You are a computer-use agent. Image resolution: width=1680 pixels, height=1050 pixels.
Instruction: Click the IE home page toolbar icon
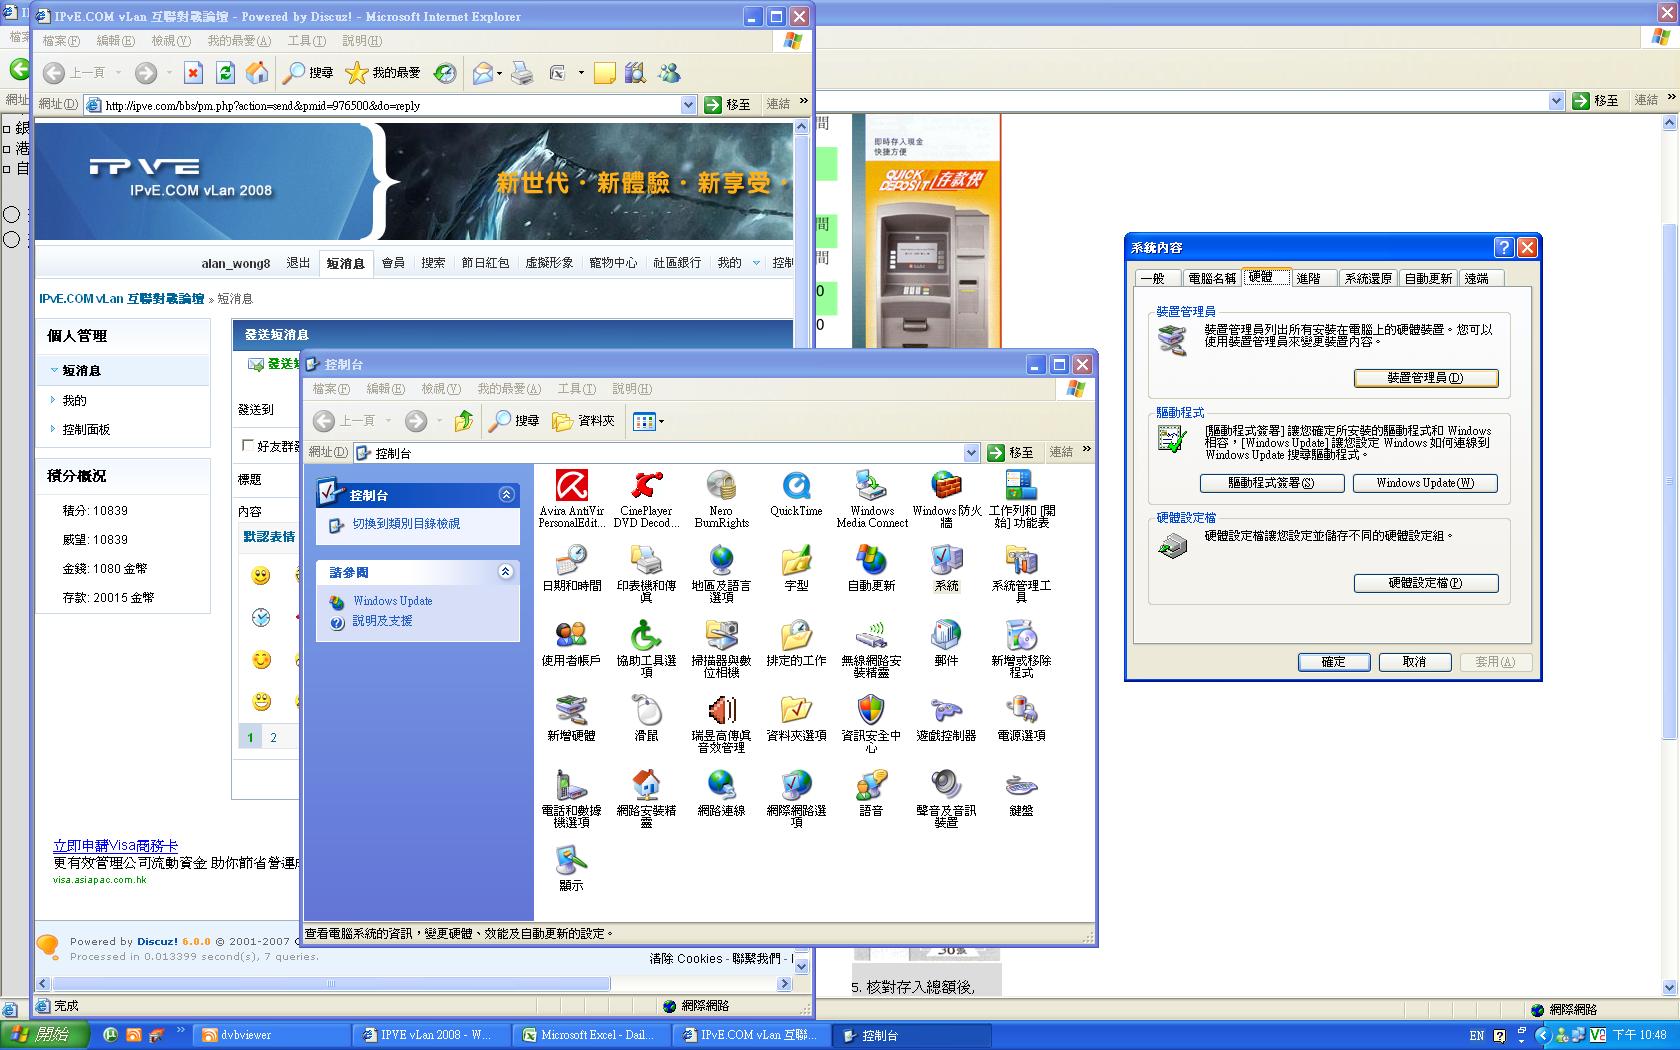(257, 73)
